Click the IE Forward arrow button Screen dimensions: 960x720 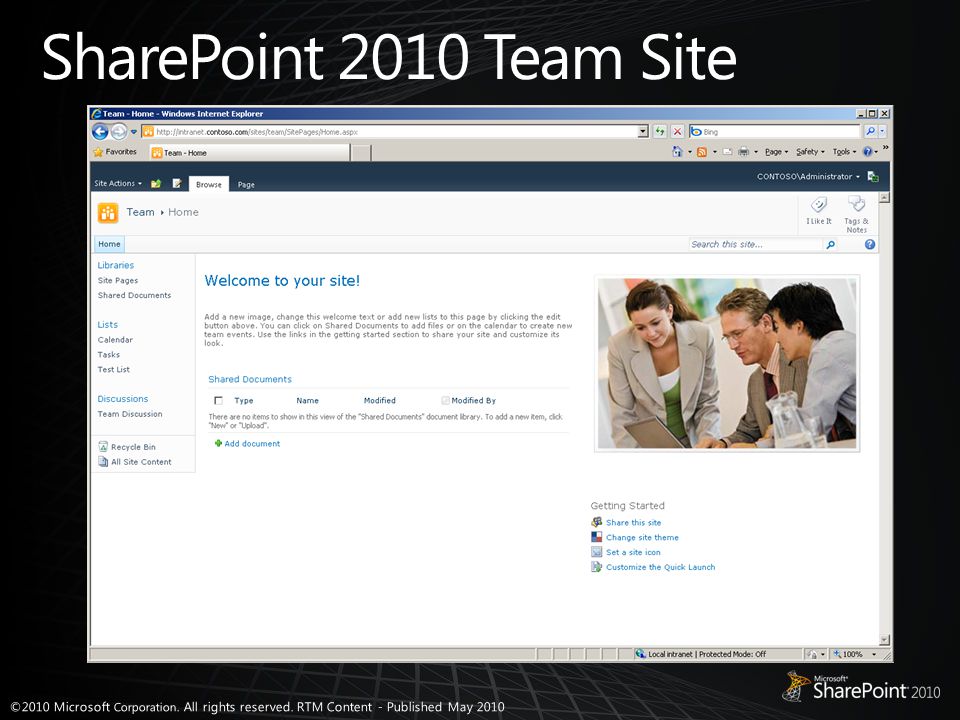[x=119, y=131]
